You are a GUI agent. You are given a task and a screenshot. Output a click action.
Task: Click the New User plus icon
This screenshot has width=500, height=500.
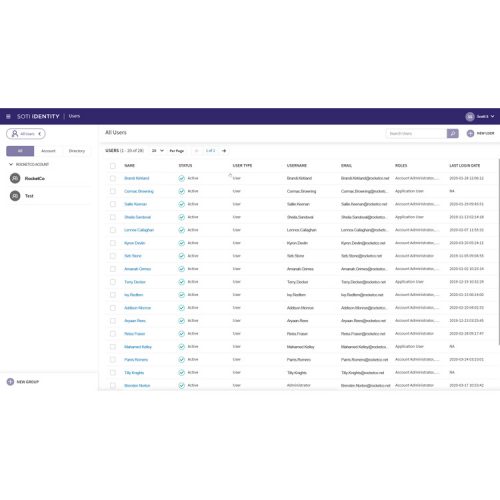pos(470,133)
